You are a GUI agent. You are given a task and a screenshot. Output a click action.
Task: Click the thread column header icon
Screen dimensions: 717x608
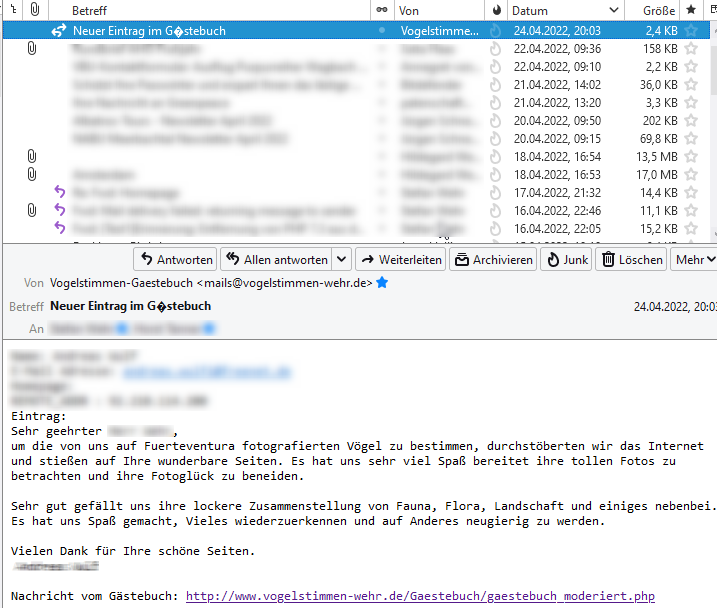click(x=14, y=9)
